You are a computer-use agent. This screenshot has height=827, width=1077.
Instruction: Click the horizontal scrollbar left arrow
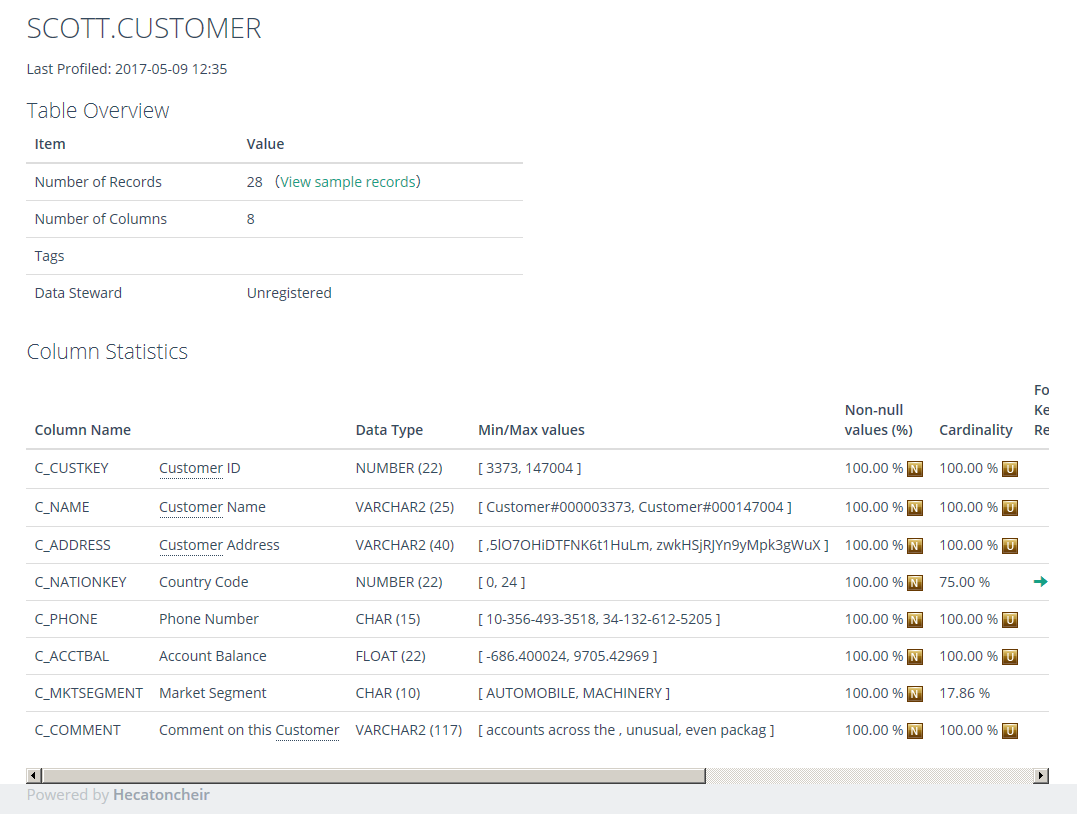point(34,776)
